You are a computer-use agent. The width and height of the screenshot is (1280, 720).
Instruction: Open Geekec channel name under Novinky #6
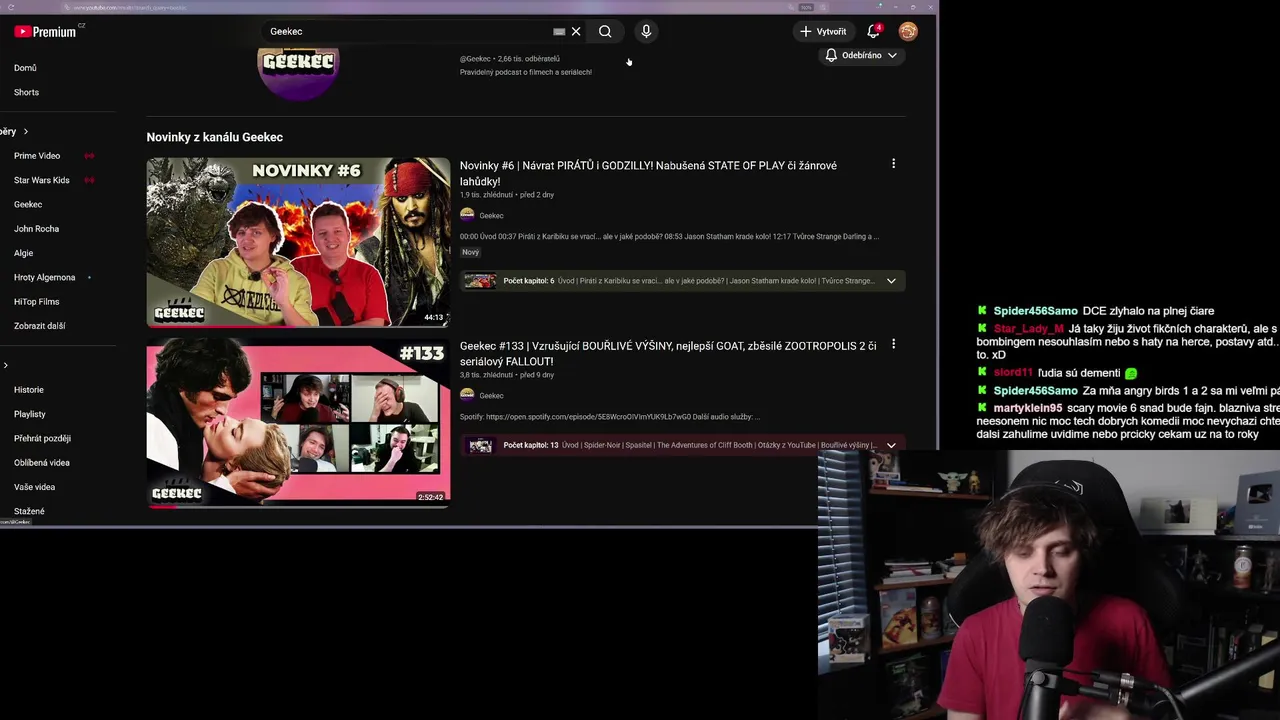click(491, 215)
